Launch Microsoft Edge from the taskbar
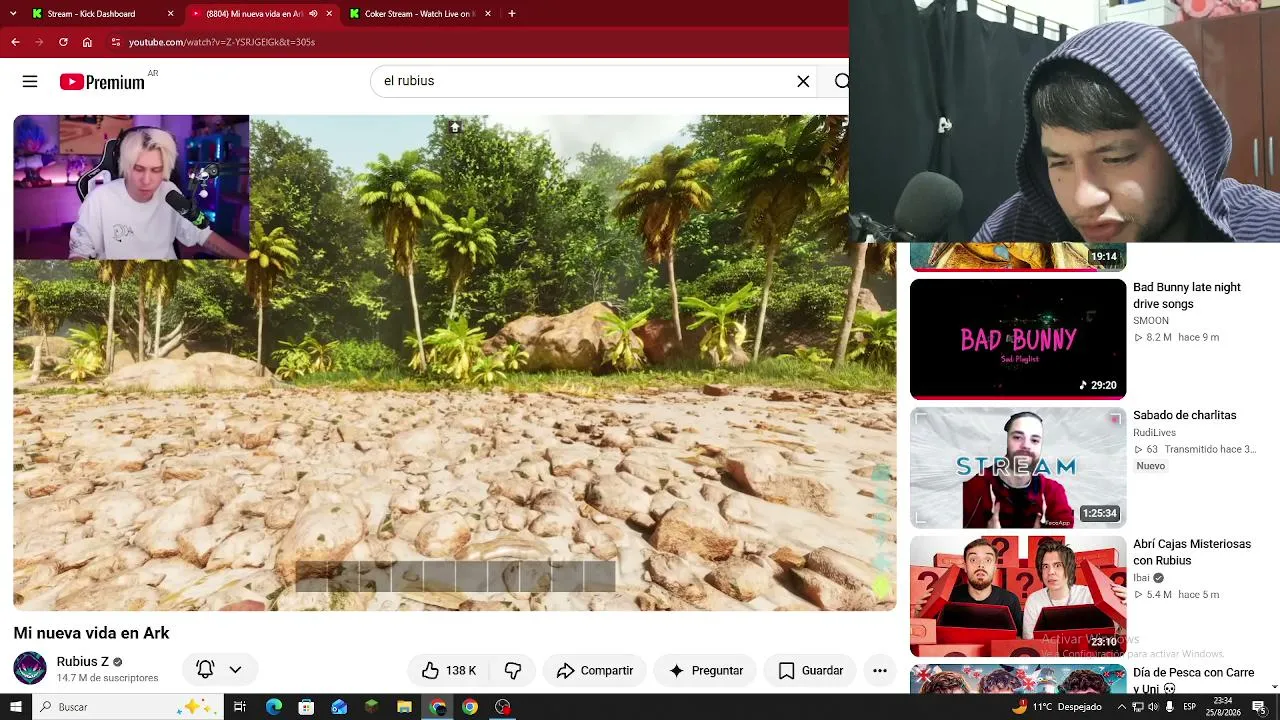Viewport: 1280px width, 720px height. (274, 707)
